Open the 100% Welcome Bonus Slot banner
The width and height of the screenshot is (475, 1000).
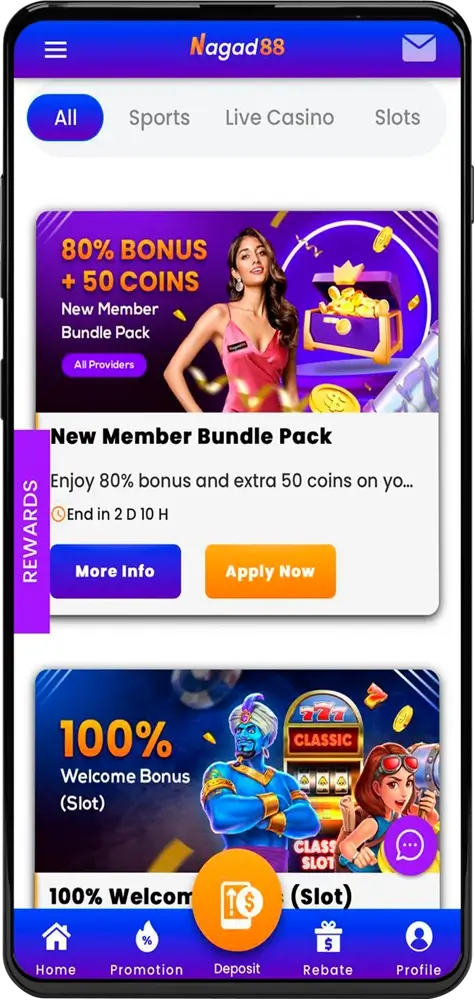pos(237,771)
